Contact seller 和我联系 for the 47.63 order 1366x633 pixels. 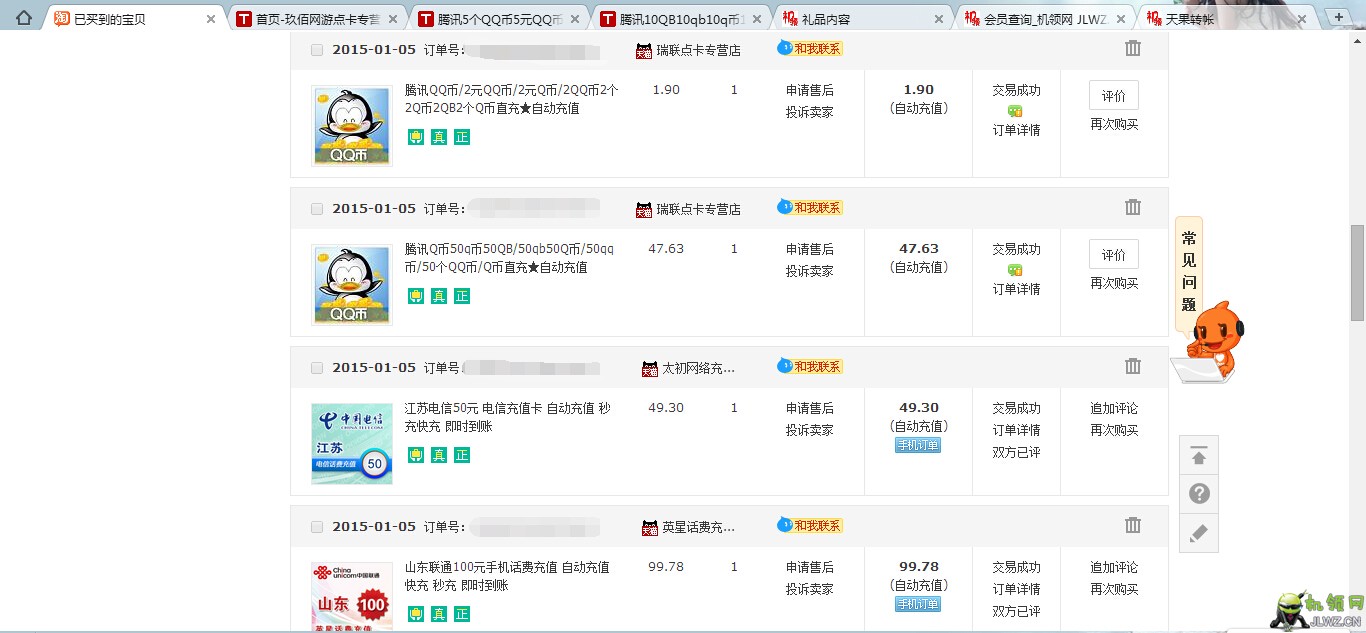coord(810,207)
